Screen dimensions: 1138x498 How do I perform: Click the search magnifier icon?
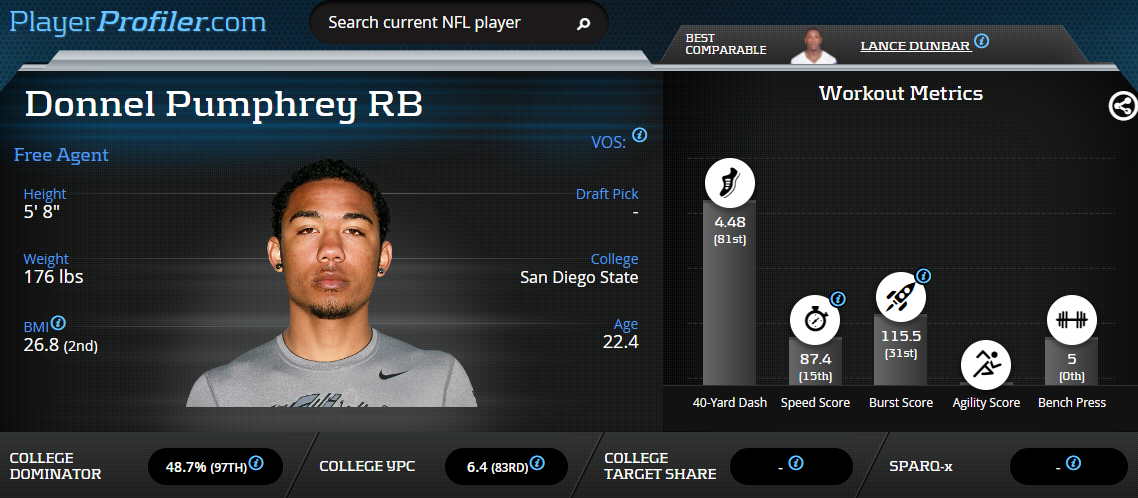pyautogui.click(x=583, y=24)
